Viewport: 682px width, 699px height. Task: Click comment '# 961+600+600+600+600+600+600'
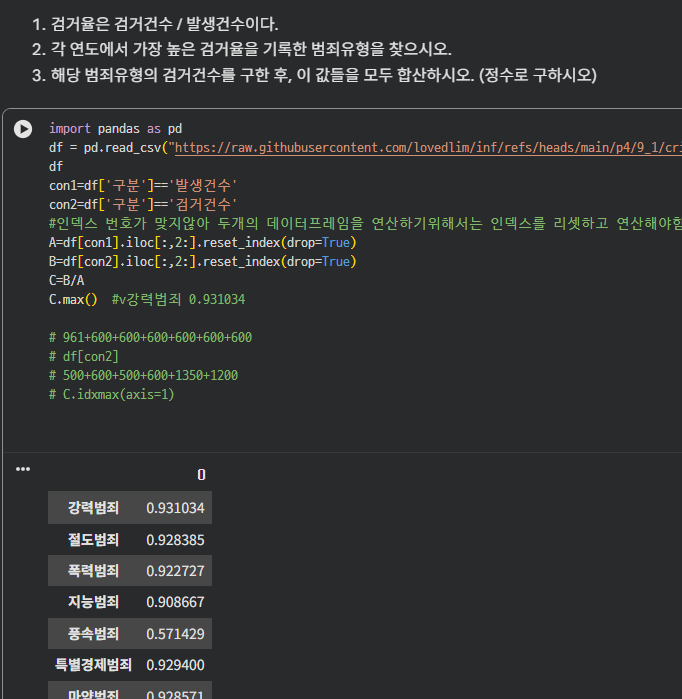(151, 337)
